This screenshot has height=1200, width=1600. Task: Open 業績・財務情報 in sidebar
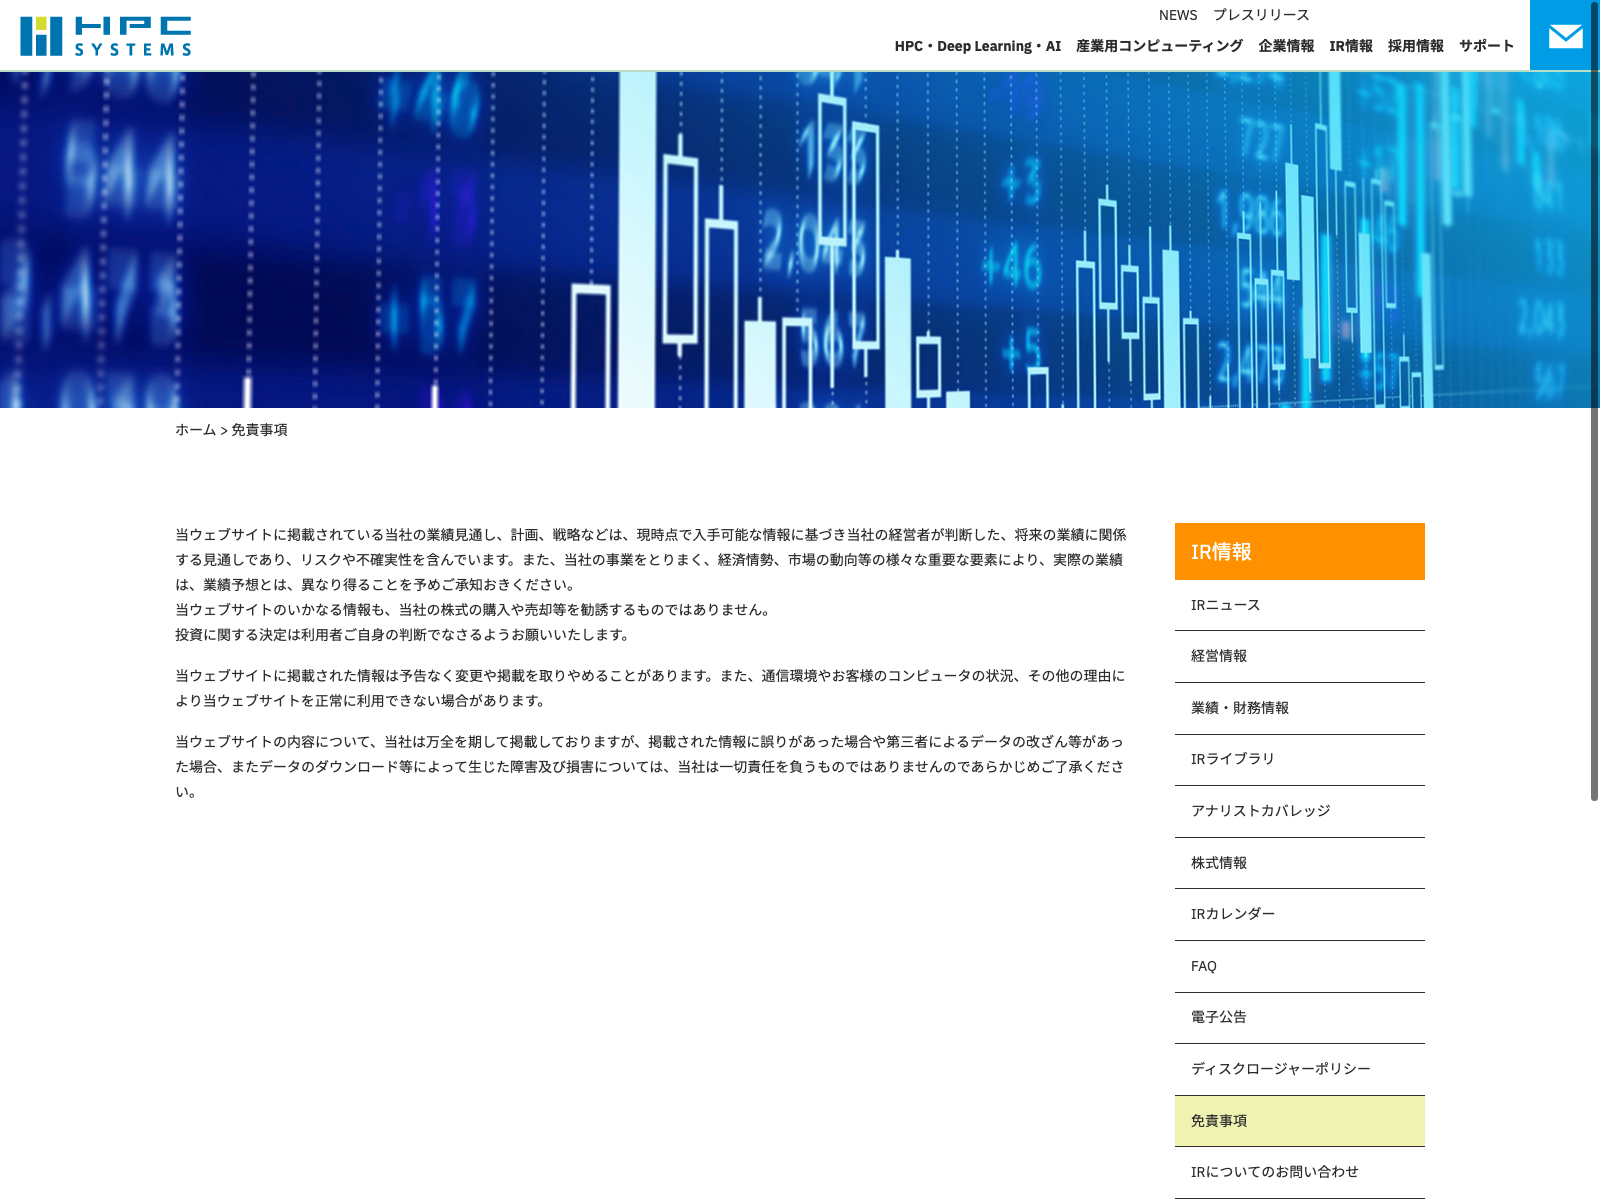(x=1239, y=708)
